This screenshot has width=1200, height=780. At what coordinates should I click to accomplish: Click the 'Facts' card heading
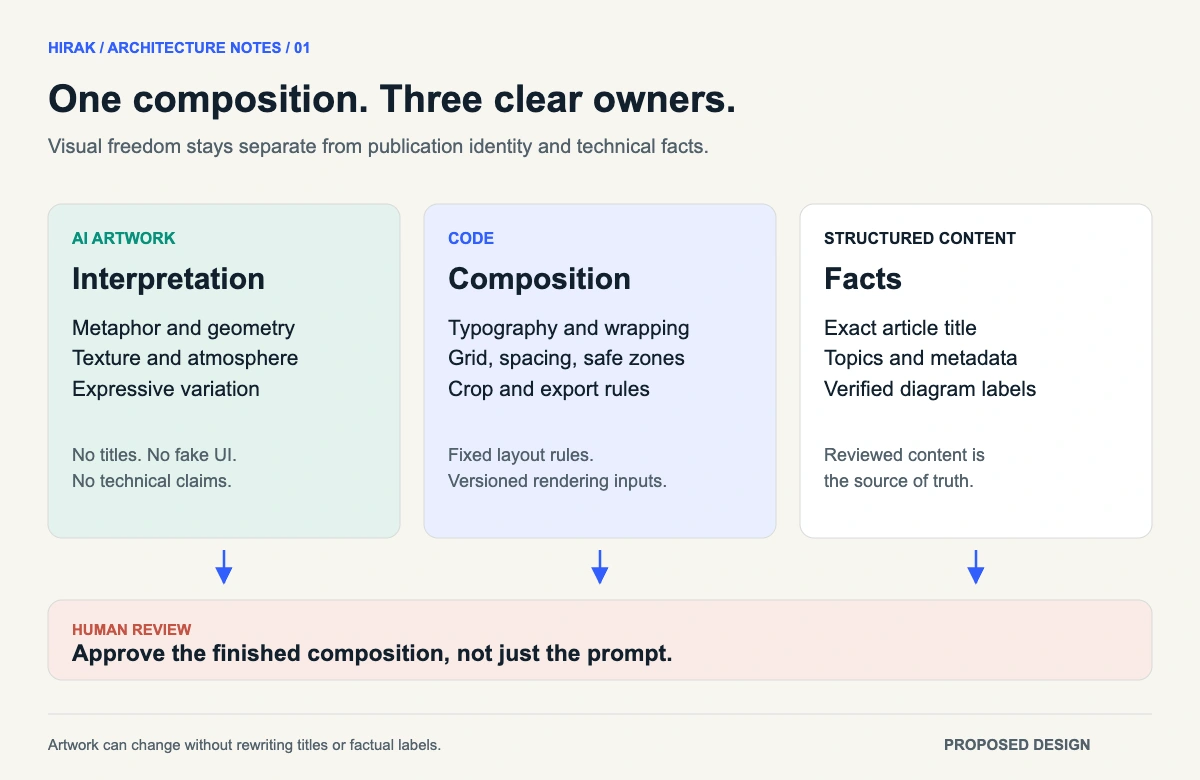(863, 279)
